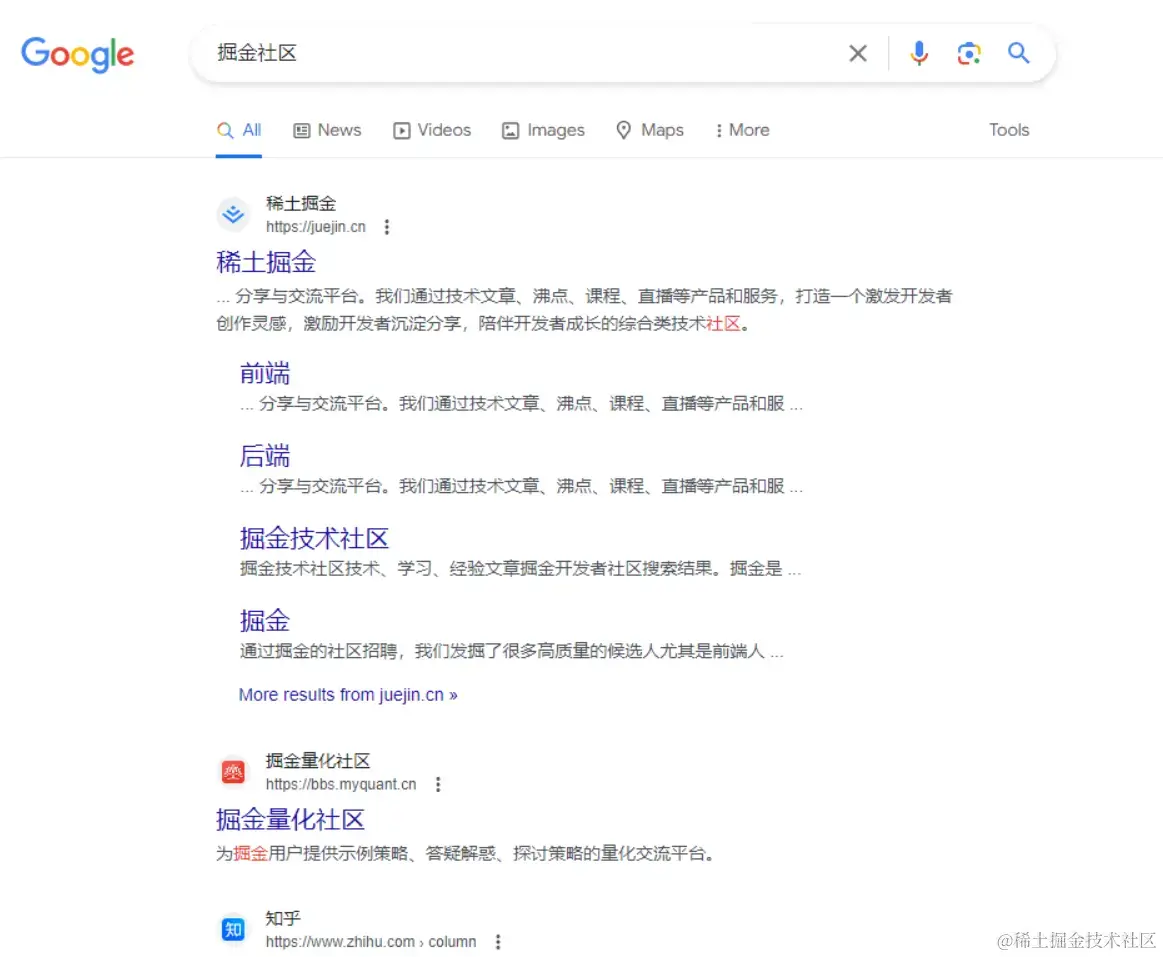Click the zhihu.com › column URL text
The width and height of the screenshot is (1163, 957).
click(x=371, y=942)
